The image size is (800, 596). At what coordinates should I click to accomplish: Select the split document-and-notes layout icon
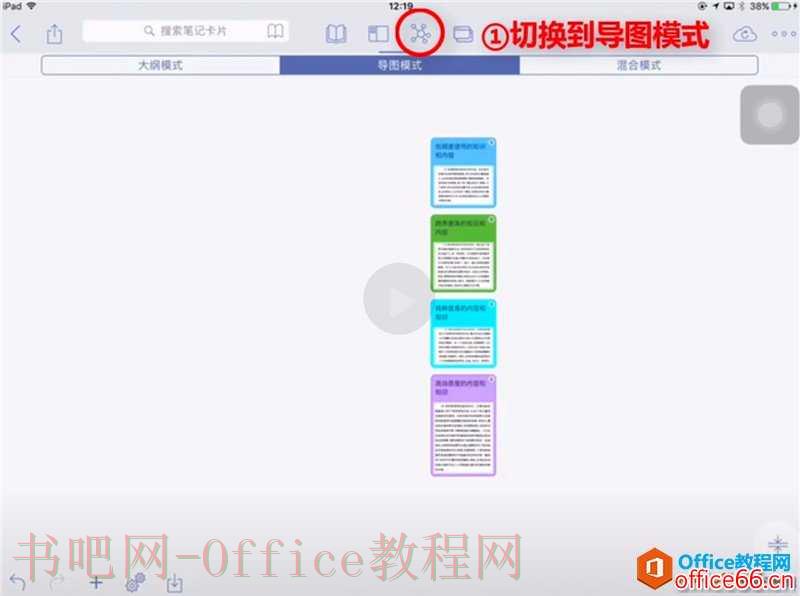coord(378,34)
